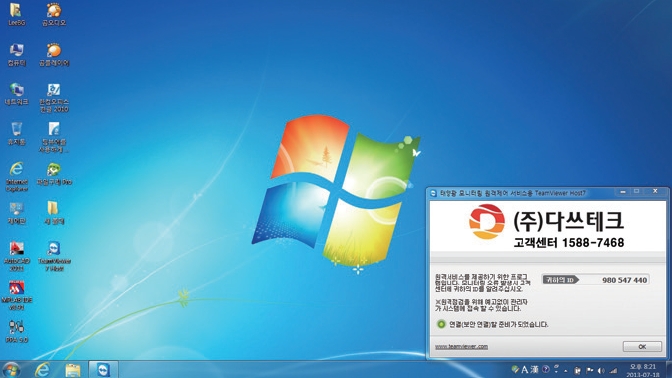Open Internet Explorer from the taskbar

tap(42, 369)
